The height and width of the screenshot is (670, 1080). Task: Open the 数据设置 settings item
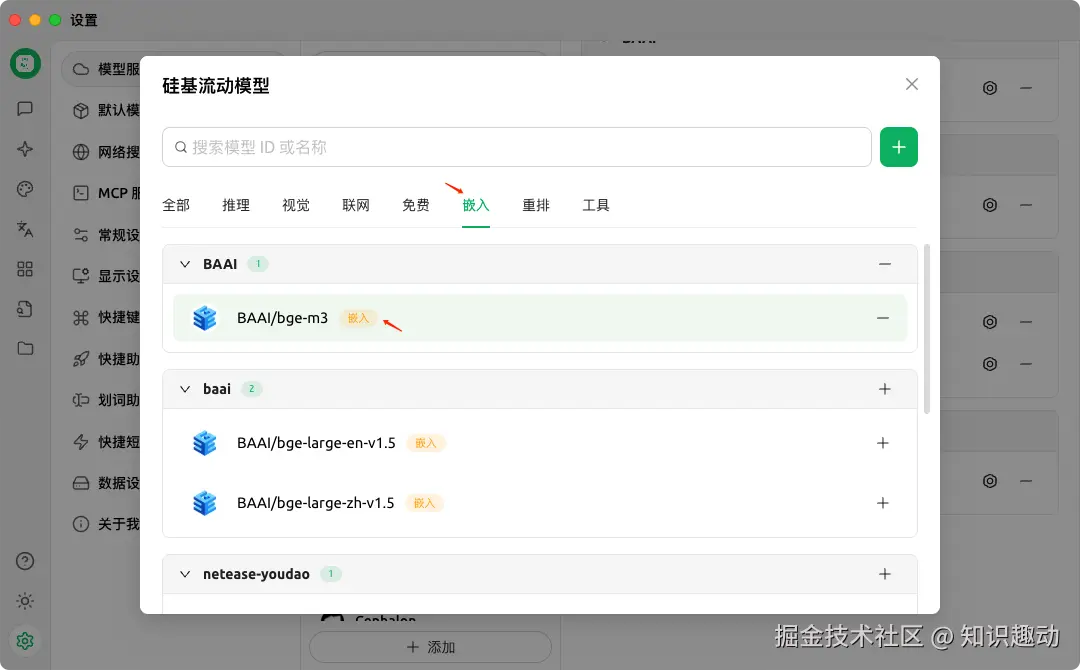coord(105,483)
